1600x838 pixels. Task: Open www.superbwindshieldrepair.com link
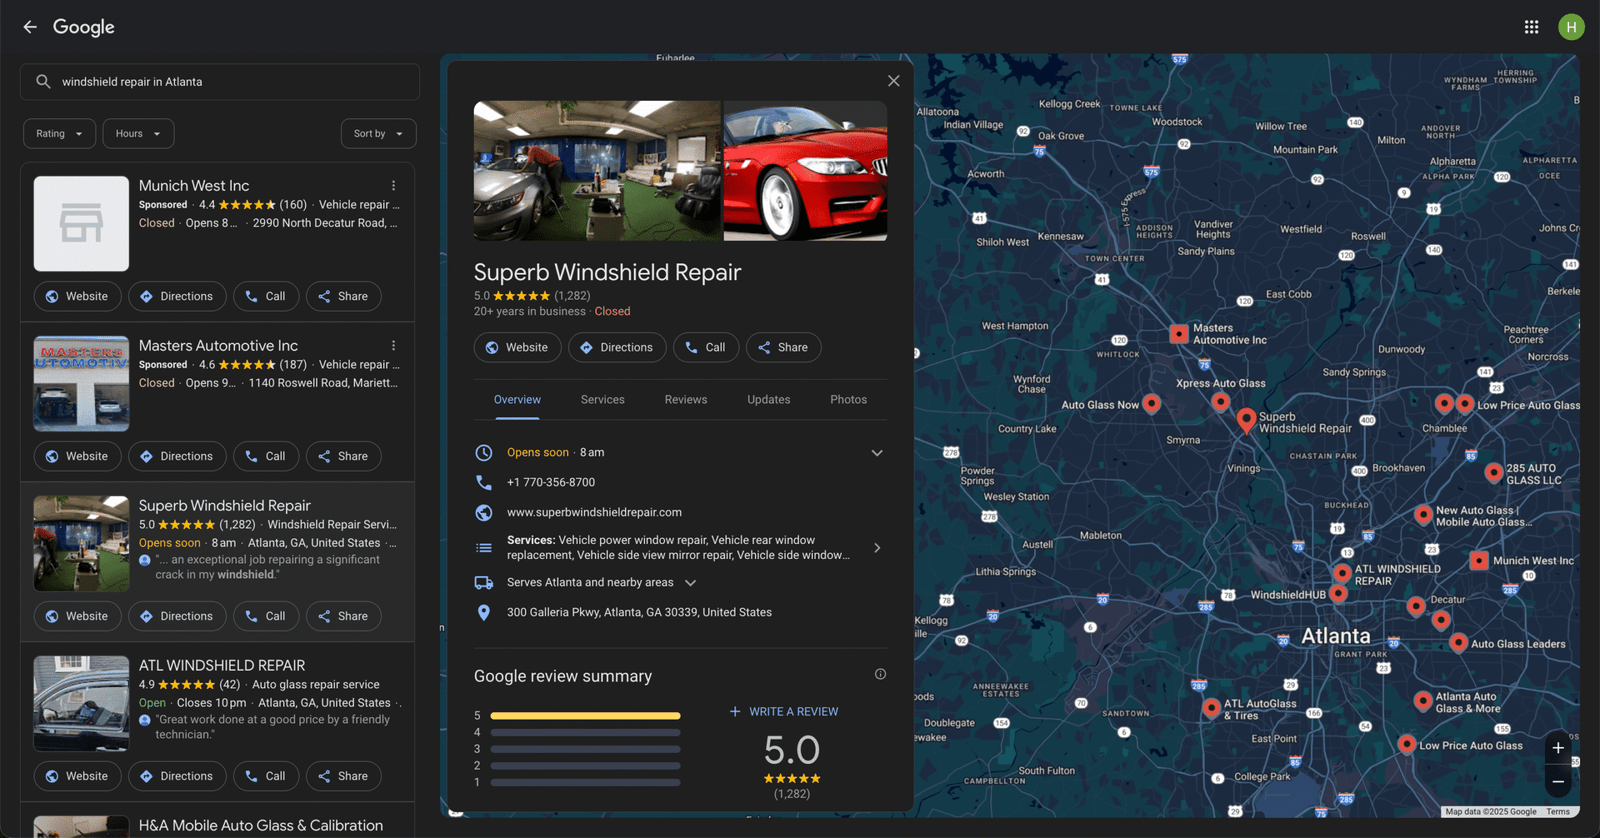594,513
